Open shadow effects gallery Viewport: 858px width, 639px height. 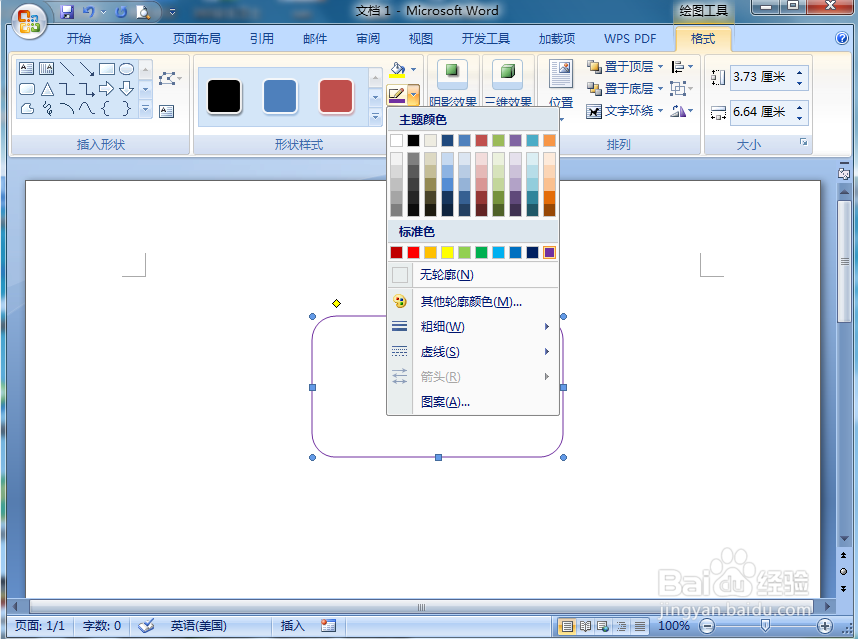click(452, 82)
